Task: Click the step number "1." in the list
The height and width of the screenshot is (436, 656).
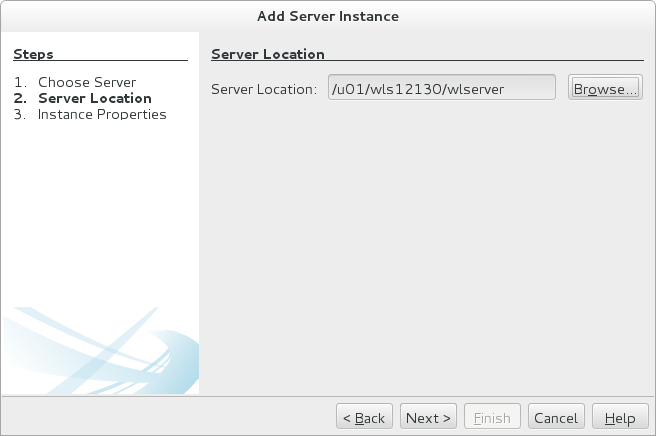Action: [20, 82]
